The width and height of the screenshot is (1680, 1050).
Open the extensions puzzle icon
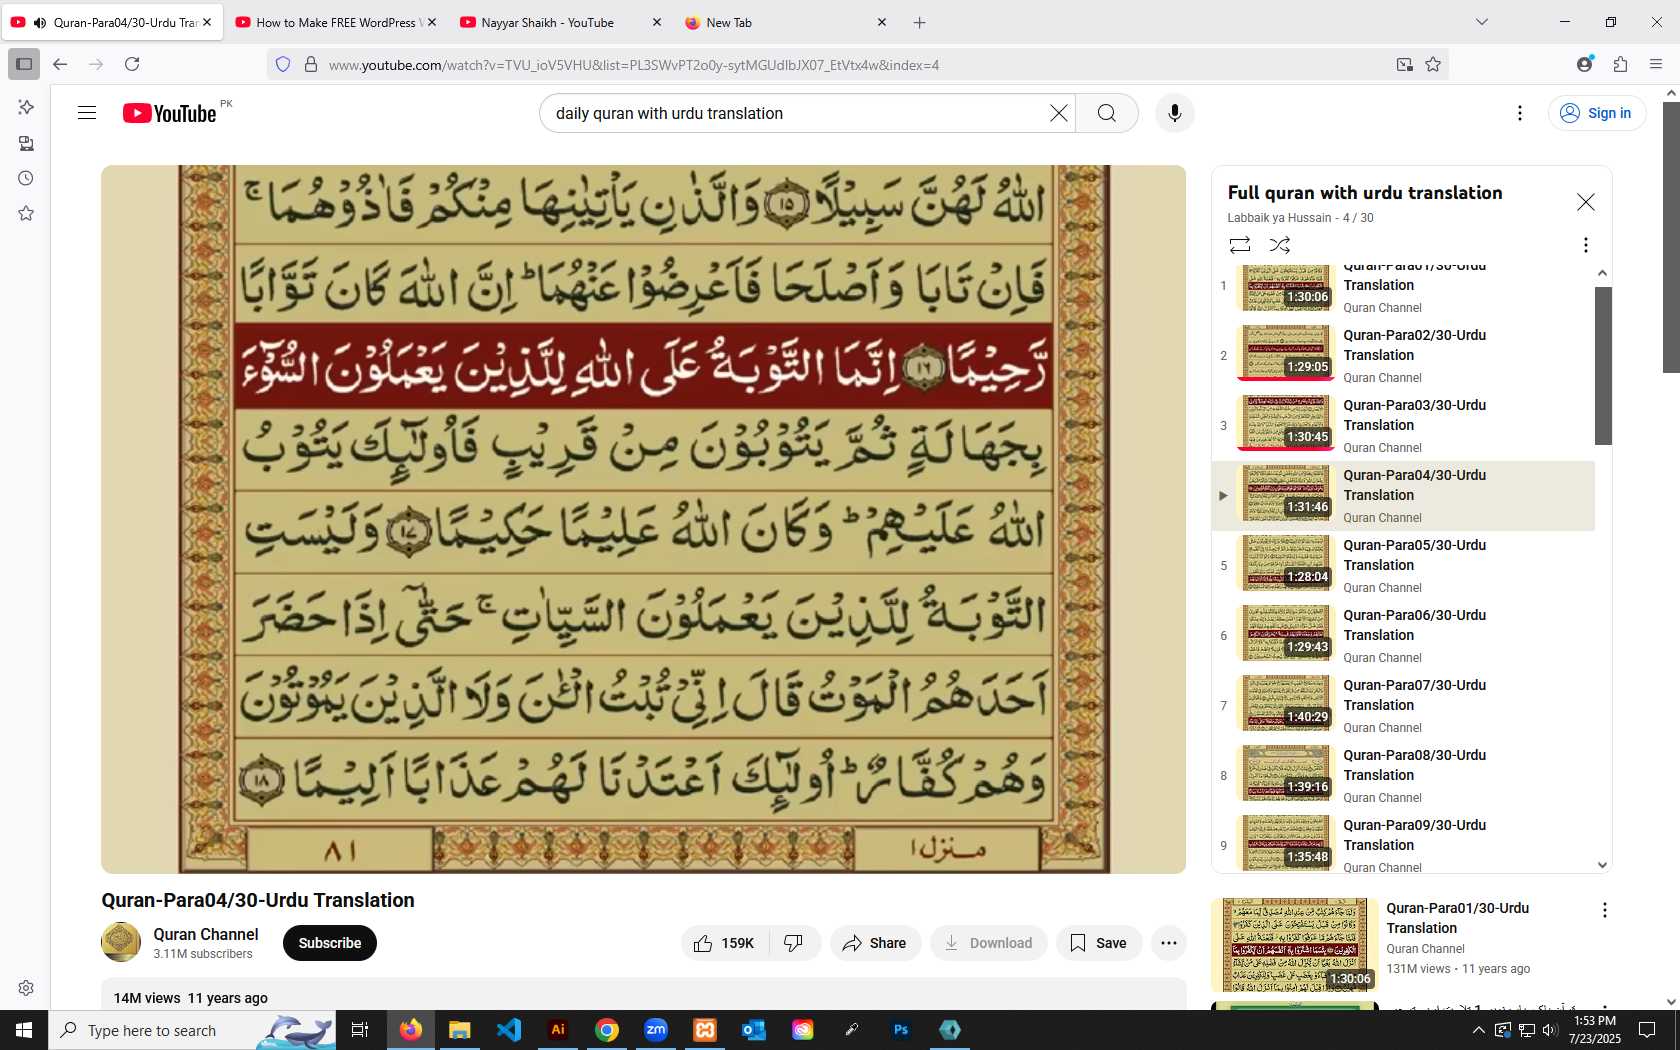tap(1620, 64)
